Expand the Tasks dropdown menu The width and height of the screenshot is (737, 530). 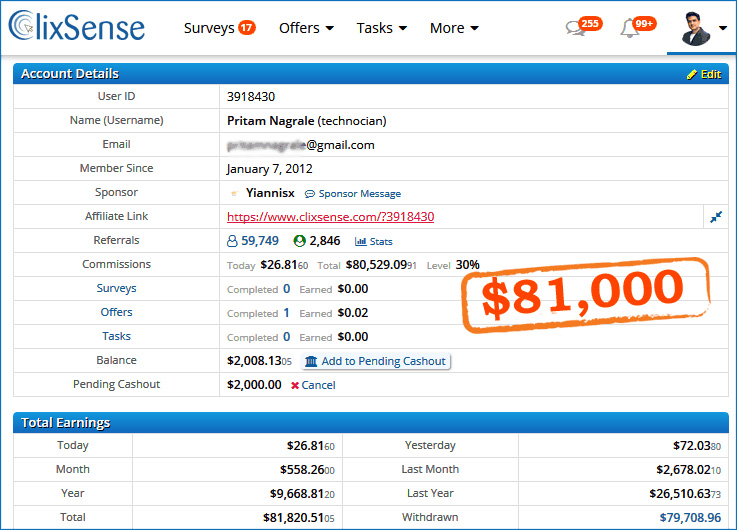click(x=381, y=28)
